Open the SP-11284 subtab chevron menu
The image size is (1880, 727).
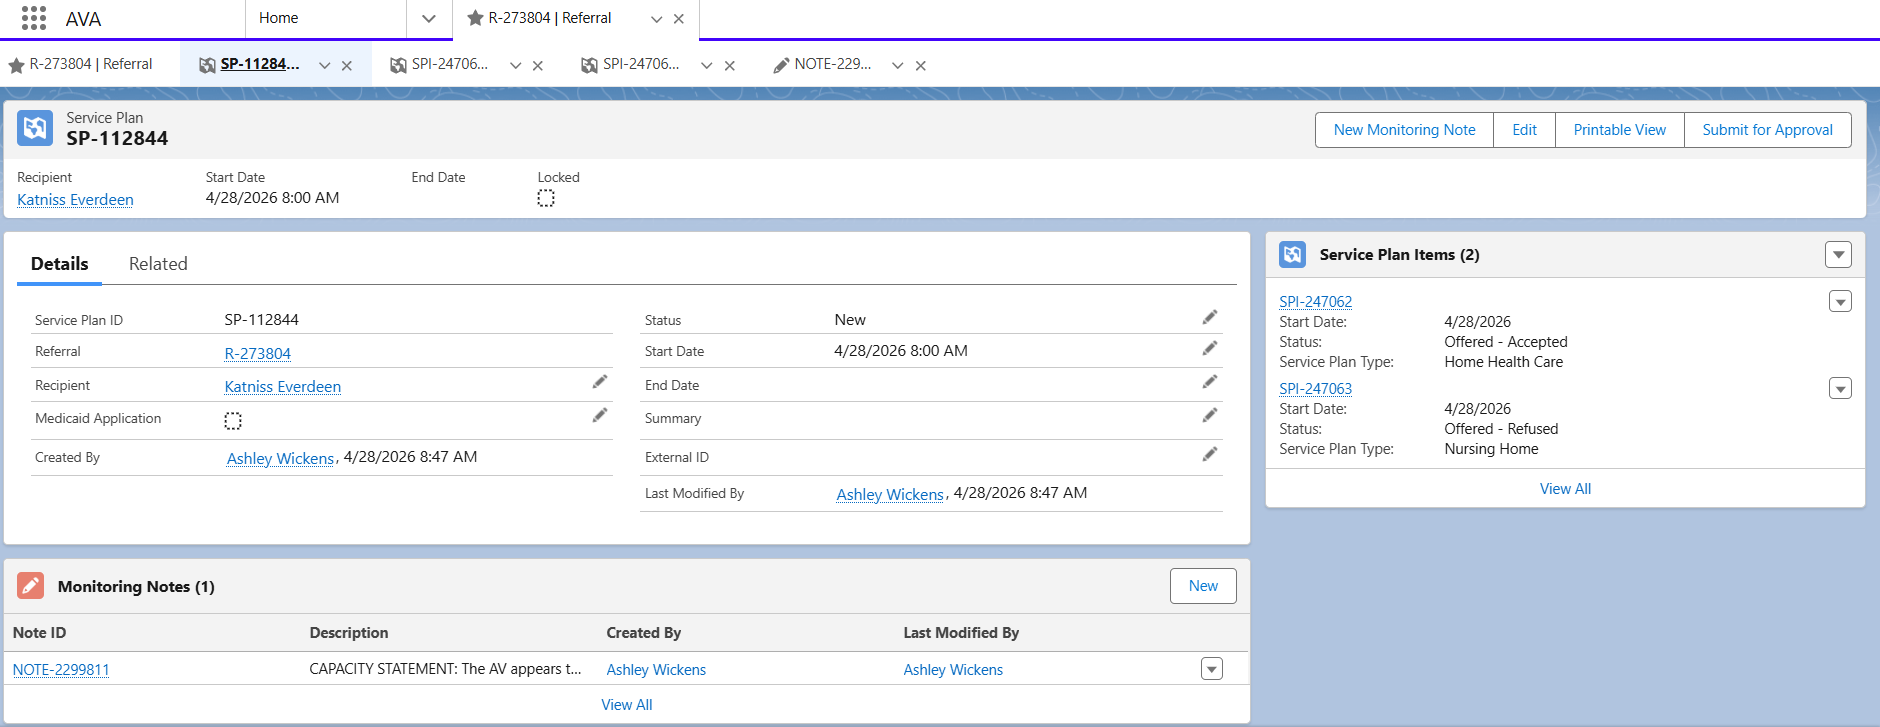324,66
